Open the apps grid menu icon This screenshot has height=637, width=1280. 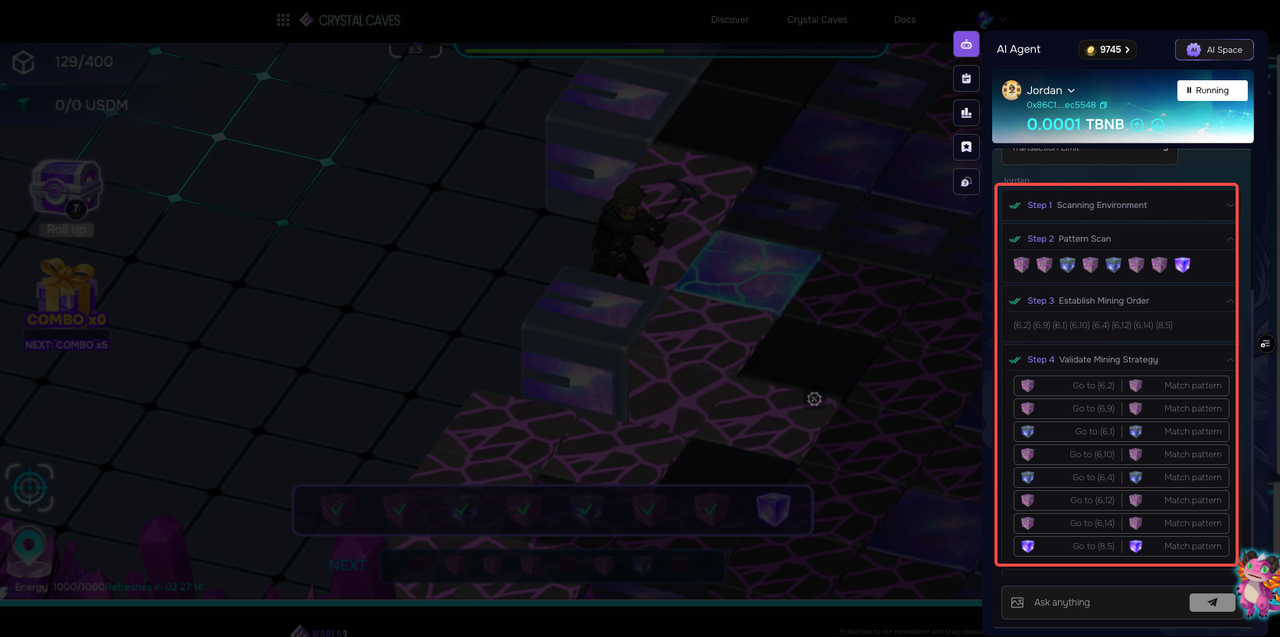(283, 20)
